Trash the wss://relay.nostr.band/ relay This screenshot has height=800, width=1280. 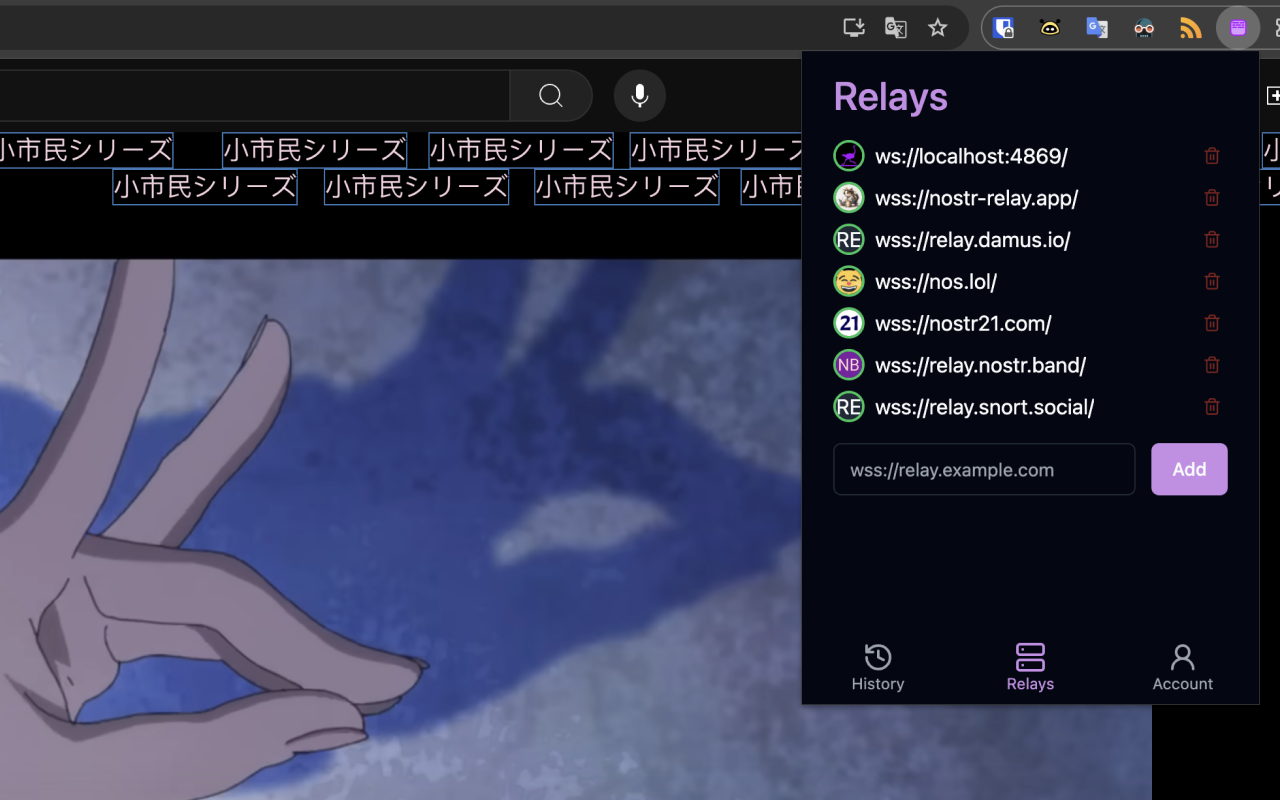coord(1212,365)
